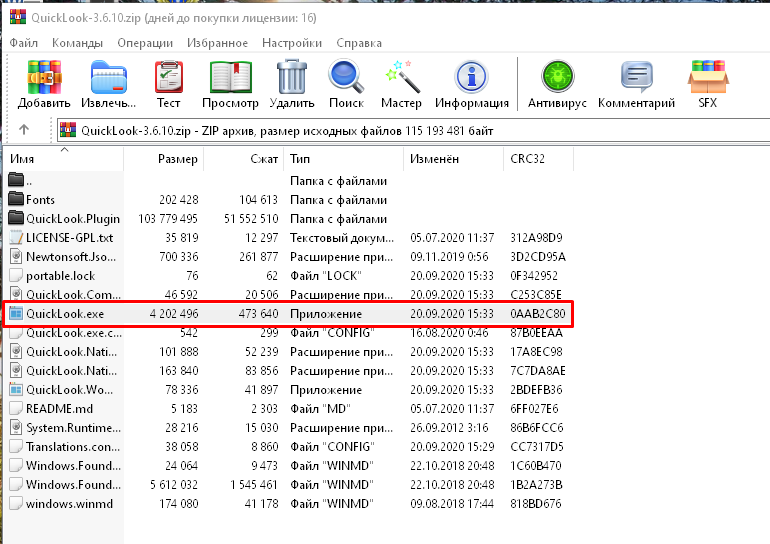Screen dimensions: 770x544
Task: Click CRC32 value 0AAB2C80
Action: tap(538, 313)
